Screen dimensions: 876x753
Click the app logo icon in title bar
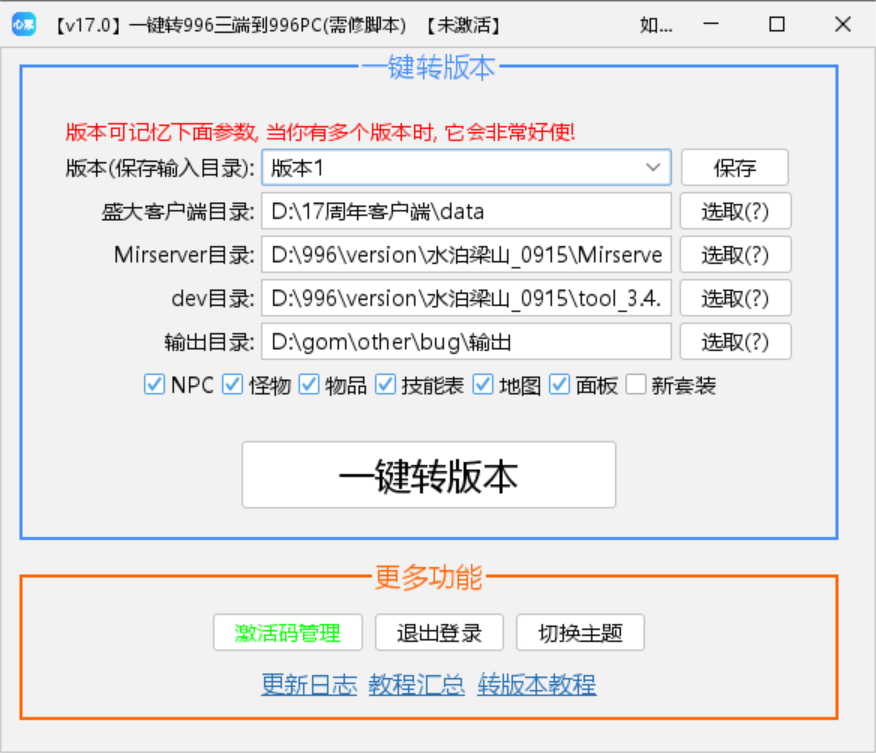coord(23,25)
